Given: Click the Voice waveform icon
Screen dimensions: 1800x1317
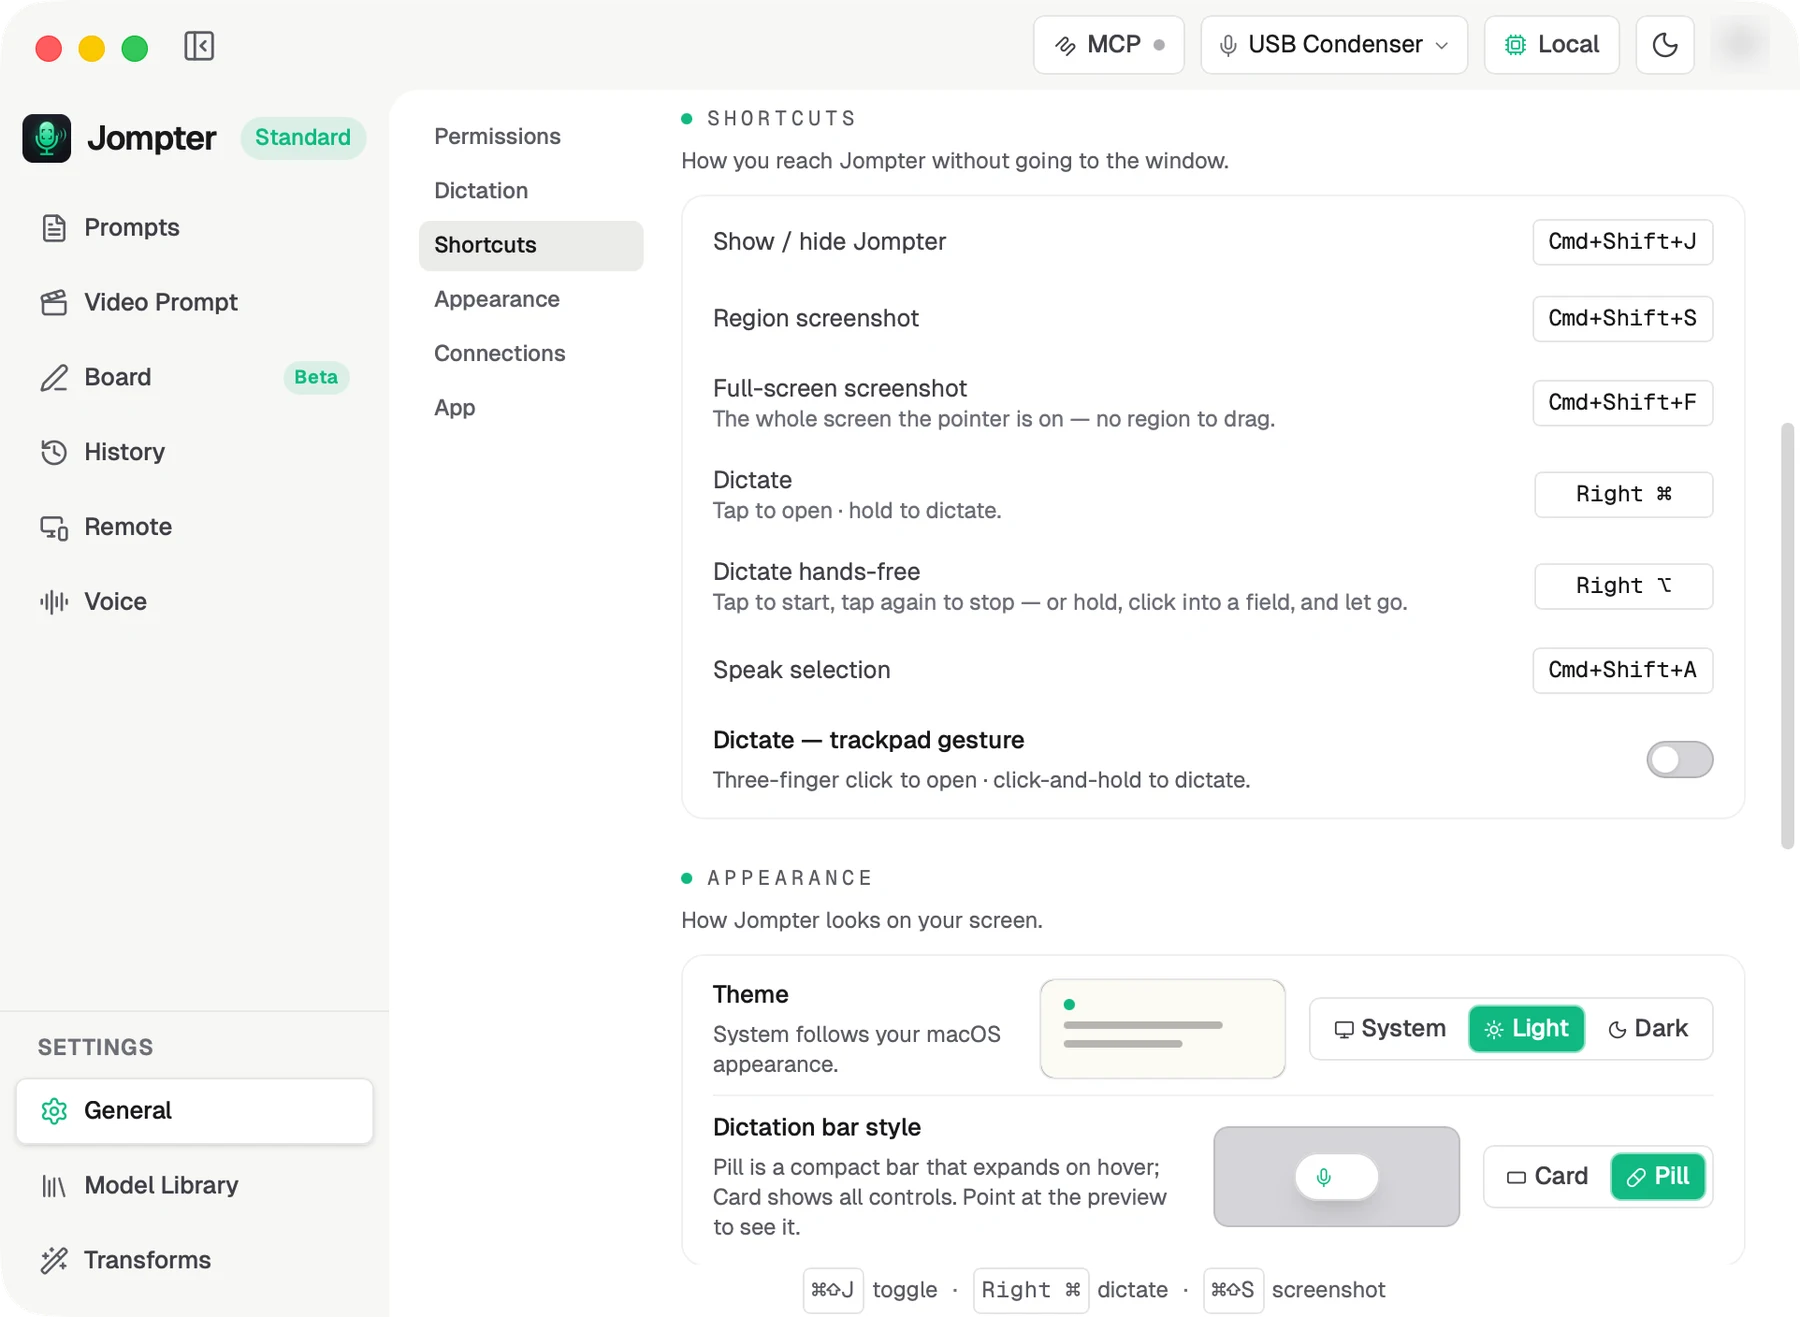Looking at the screenshot, I should pos(54,602).
